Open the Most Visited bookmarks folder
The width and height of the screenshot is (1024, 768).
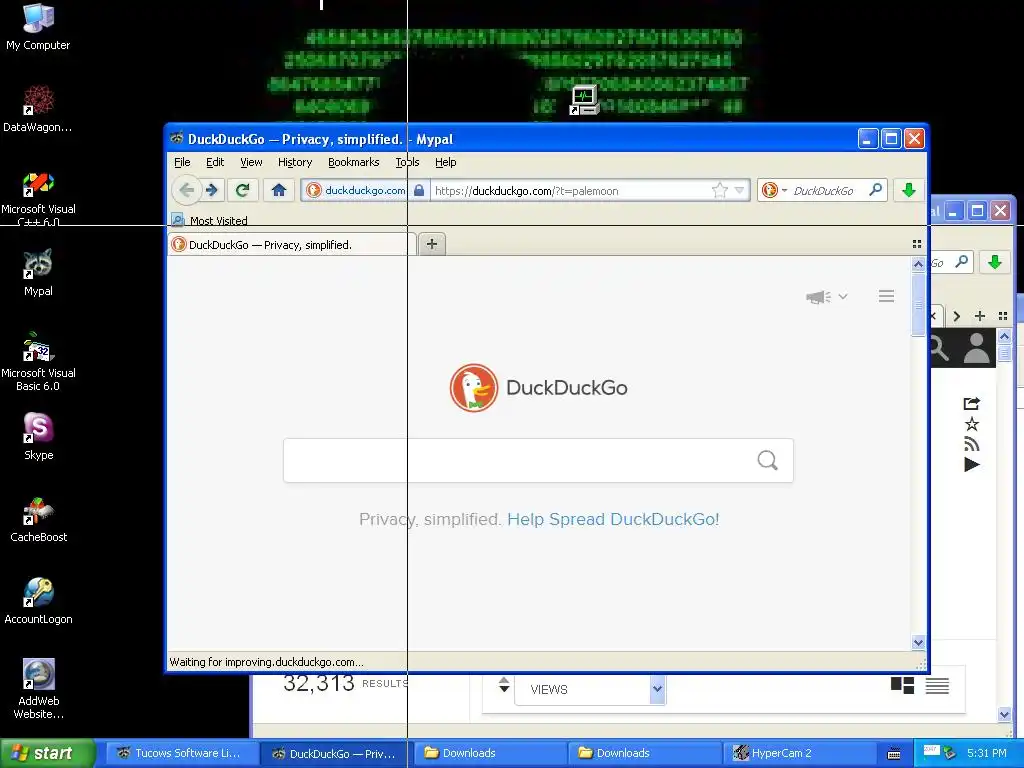coord(209,221)
